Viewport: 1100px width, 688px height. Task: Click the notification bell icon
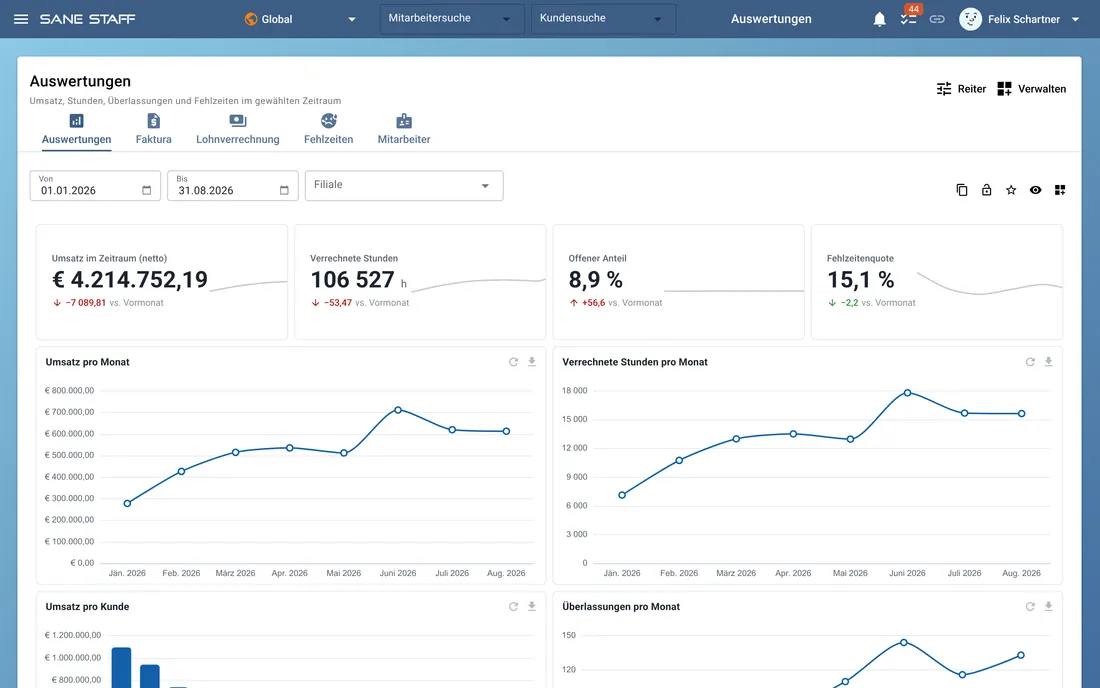coord(879,19)
